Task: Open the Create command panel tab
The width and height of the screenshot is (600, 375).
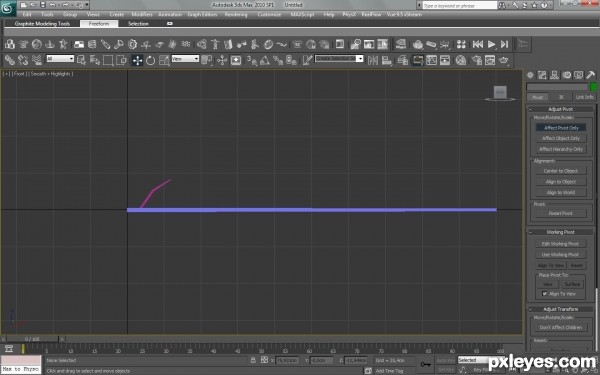Action: tap(530, 75)
